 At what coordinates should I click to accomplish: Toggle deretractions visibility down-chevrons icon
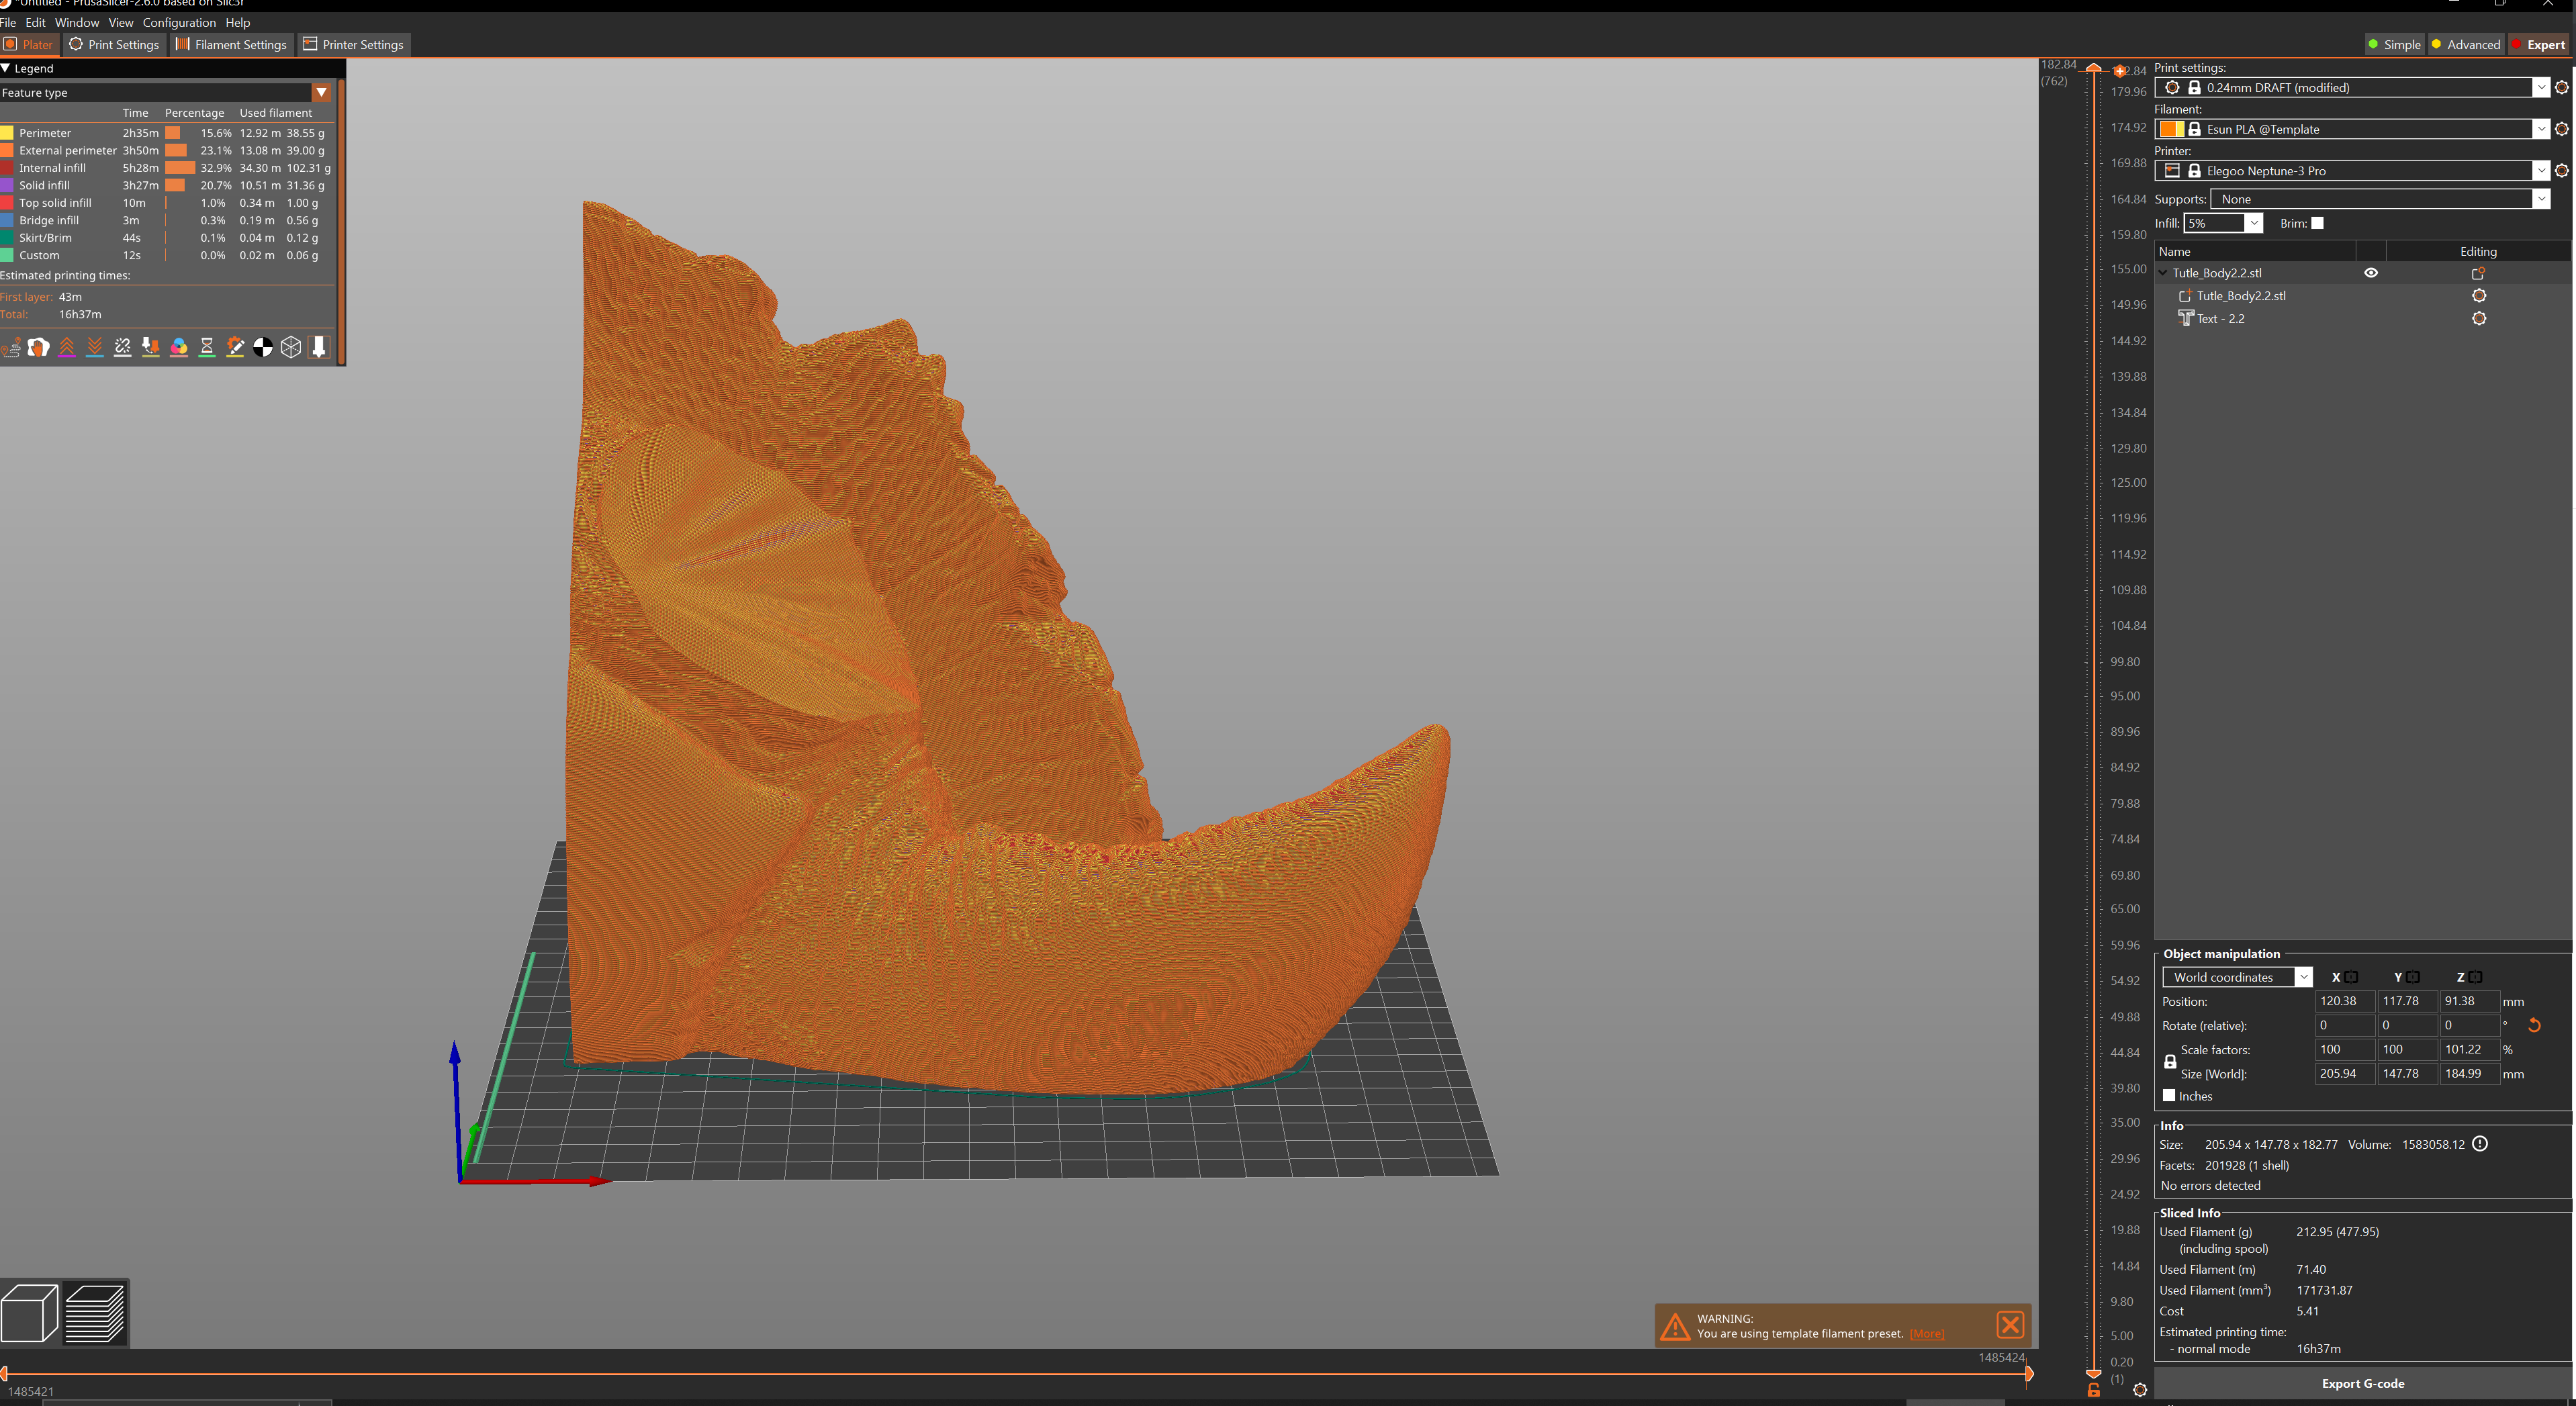pyautogui.click(x=95, y=347)
